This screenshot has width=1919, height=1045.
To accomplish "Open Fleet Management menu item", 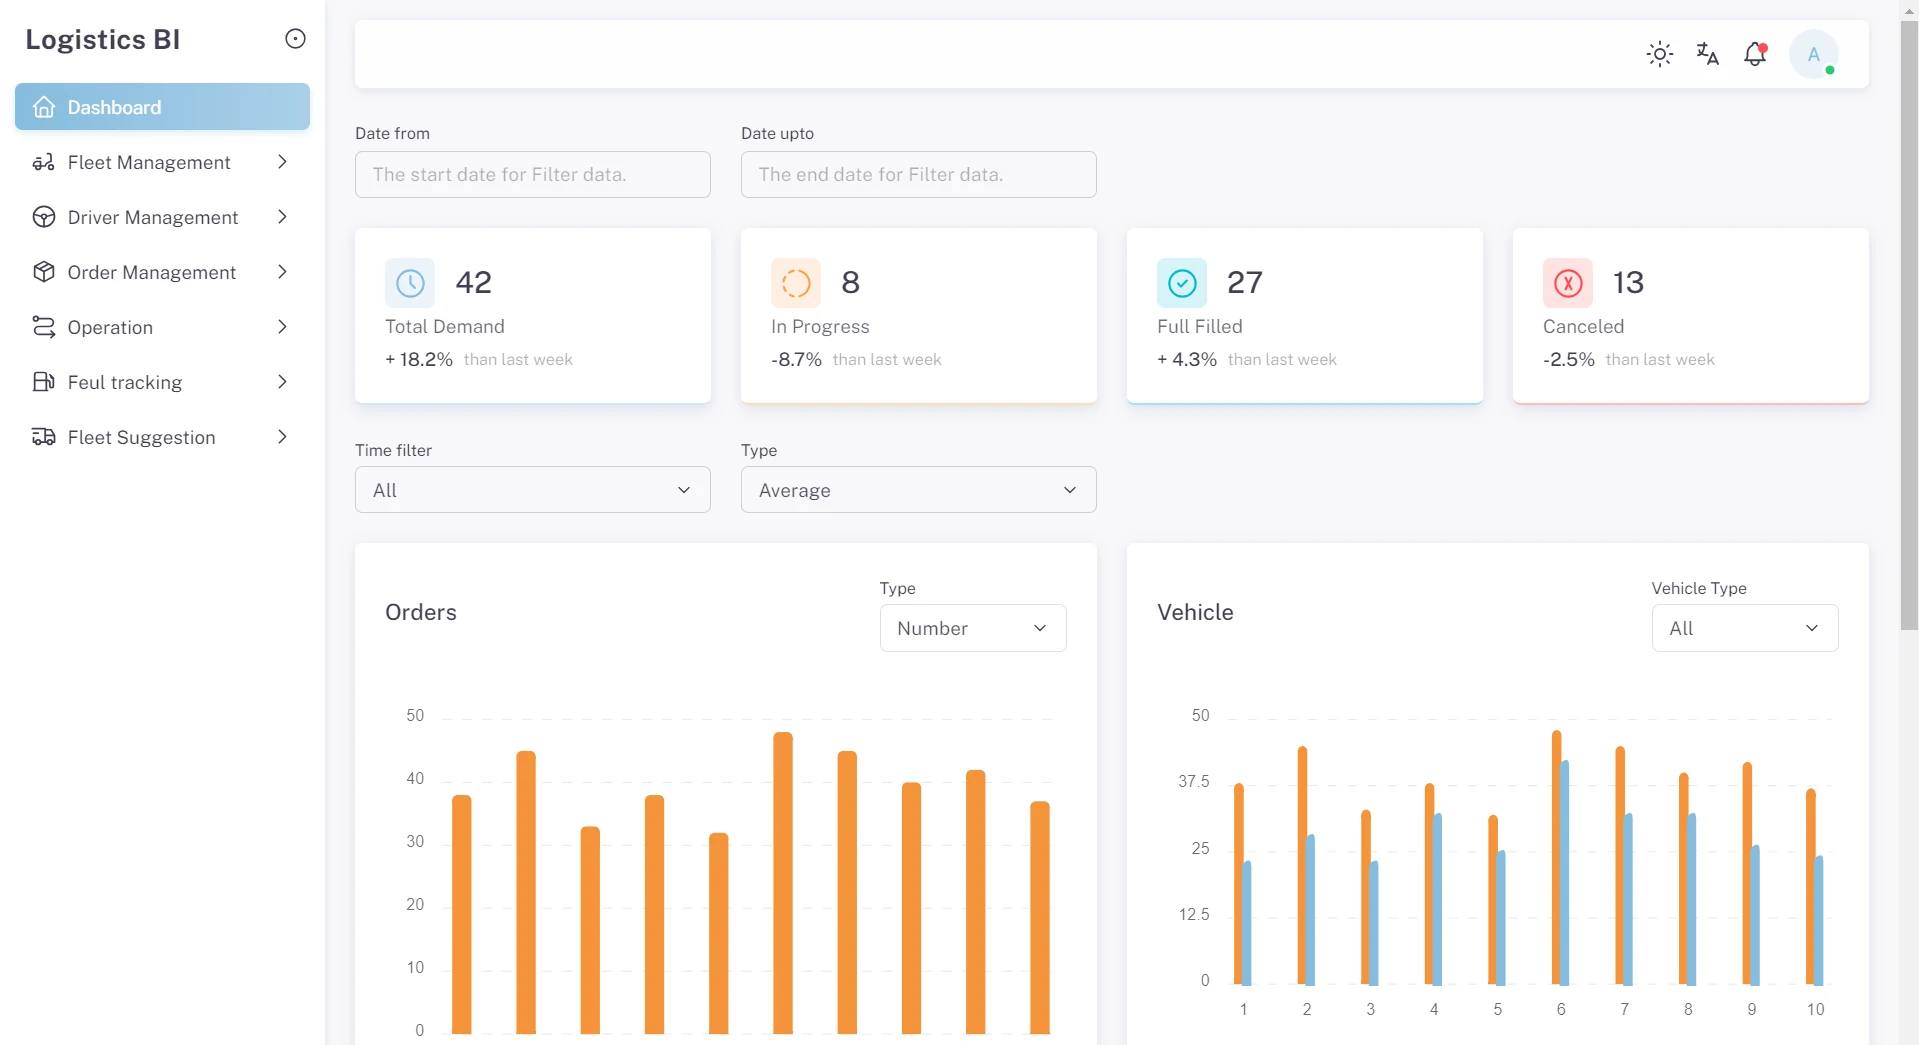I will [x=162, y=162].
